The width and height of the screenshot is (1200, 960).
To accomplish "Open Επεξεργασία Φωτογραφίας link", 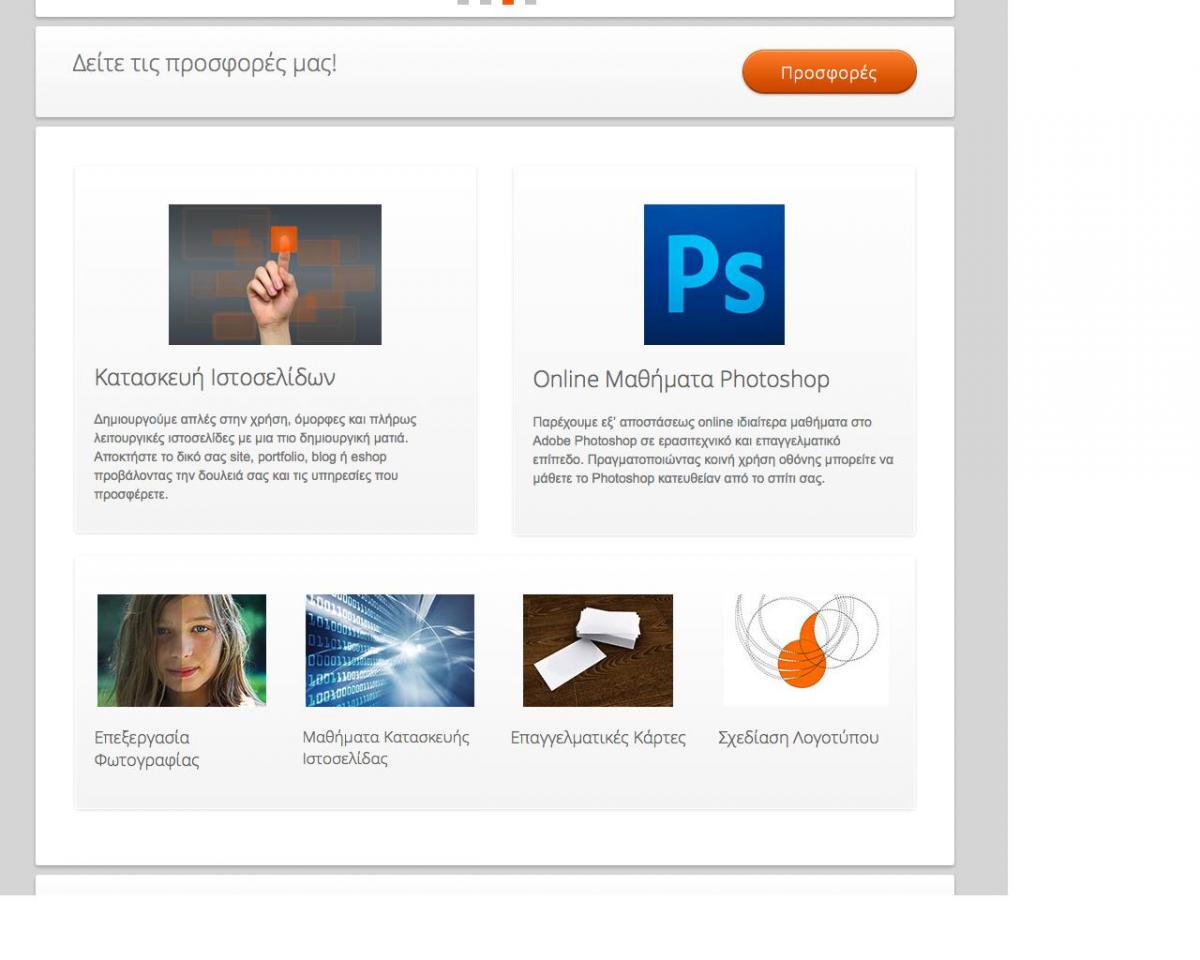I will pos(147,749).
